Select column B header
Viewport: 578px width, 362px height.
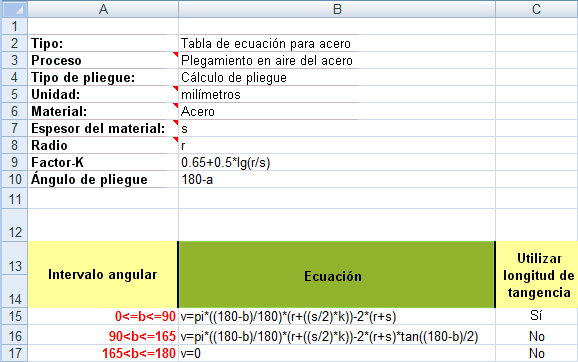tap(337, 9)
